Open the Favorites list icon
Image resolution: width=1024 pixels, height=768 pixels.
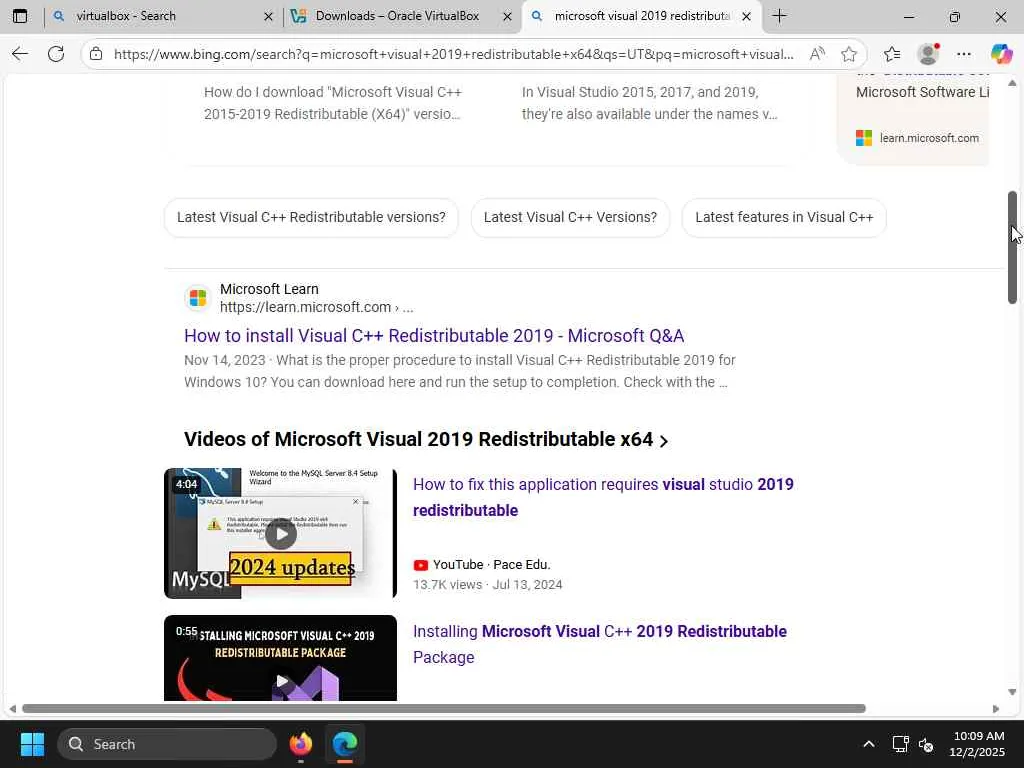click(891, 54)
